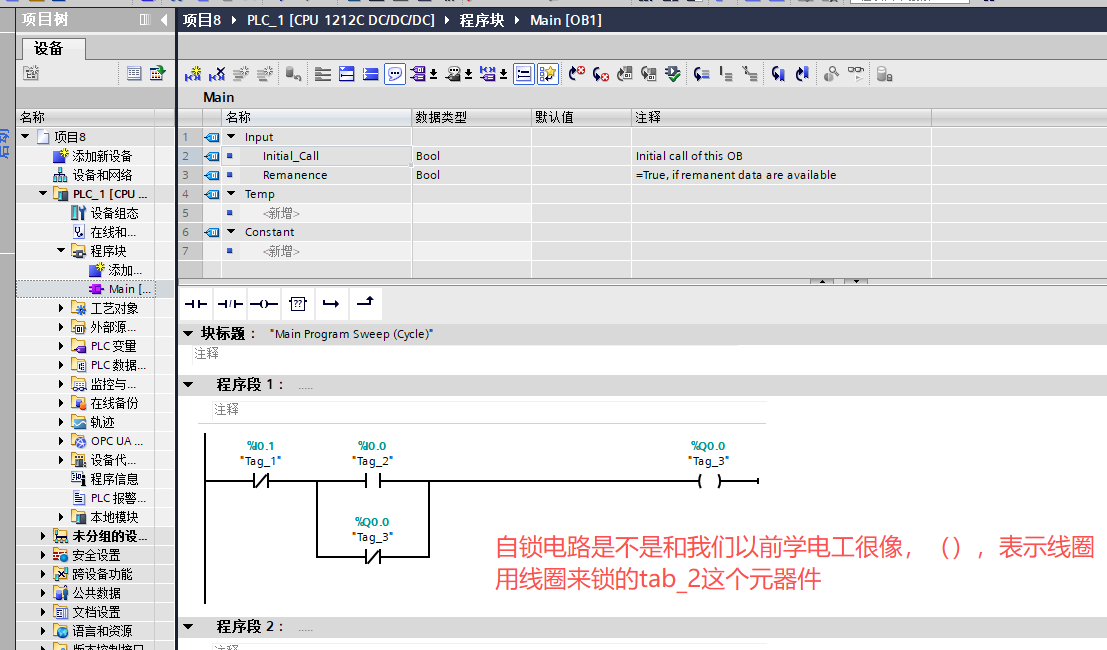
Task: Toggle favorites display star icon
Action: coord(548,74)
